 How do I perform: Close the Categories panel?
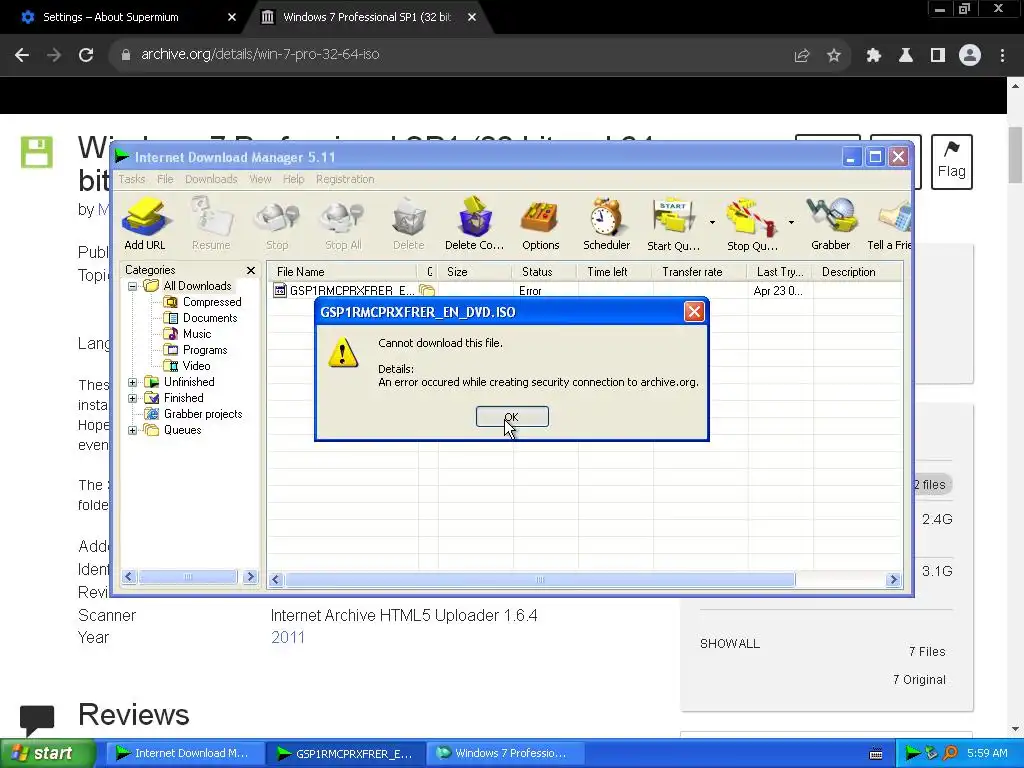coord(251,270)
